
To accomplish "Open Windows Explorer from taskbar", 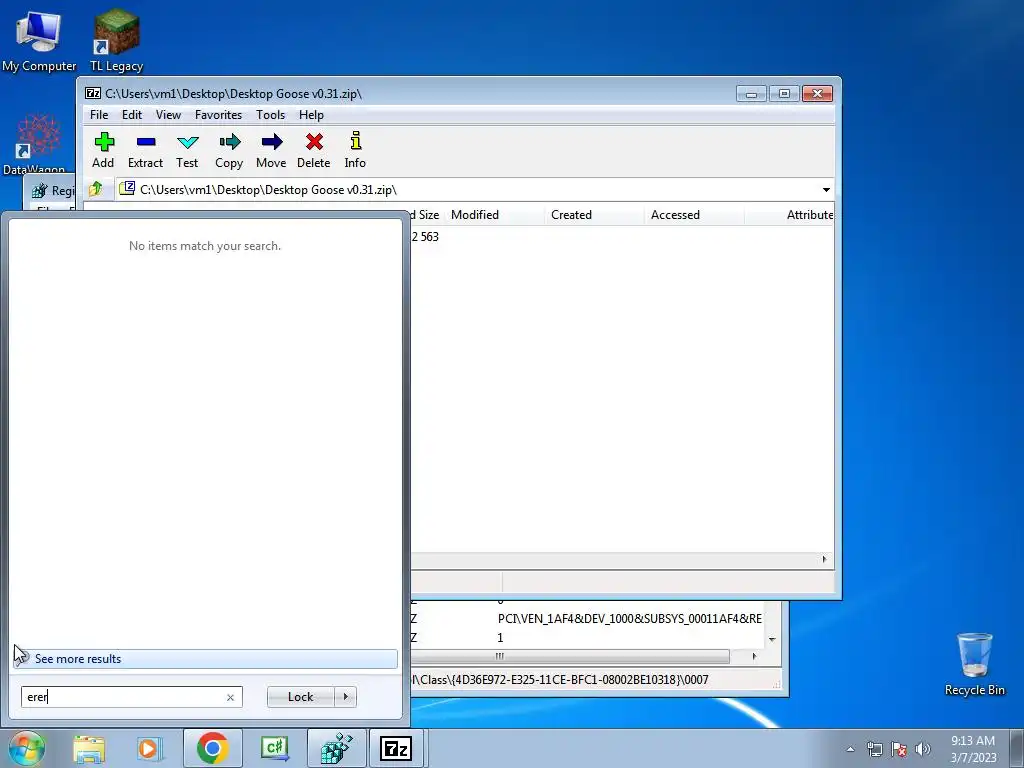I will click(x=89, y=748).
